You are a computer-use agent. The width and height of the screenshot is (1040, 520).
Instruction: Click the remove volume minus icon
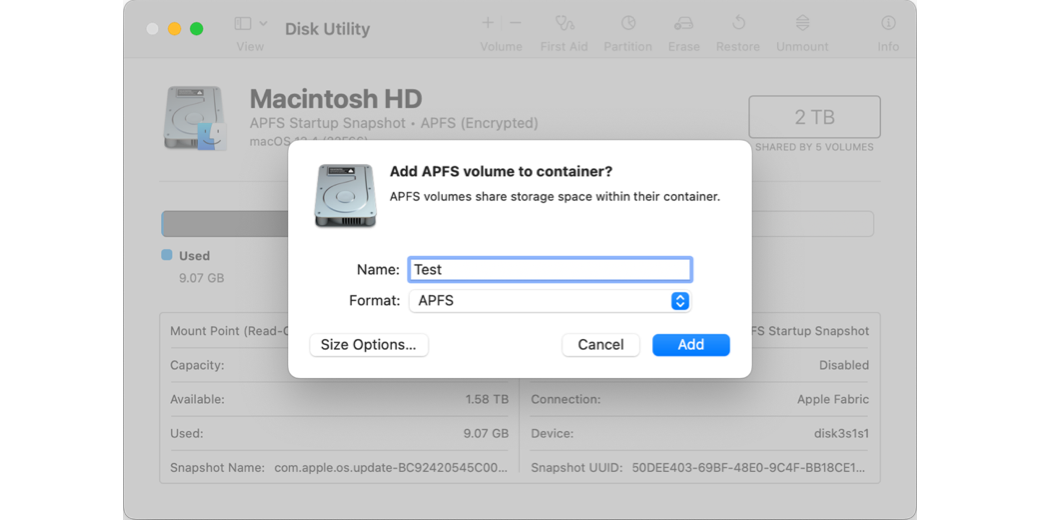point(515,23)
